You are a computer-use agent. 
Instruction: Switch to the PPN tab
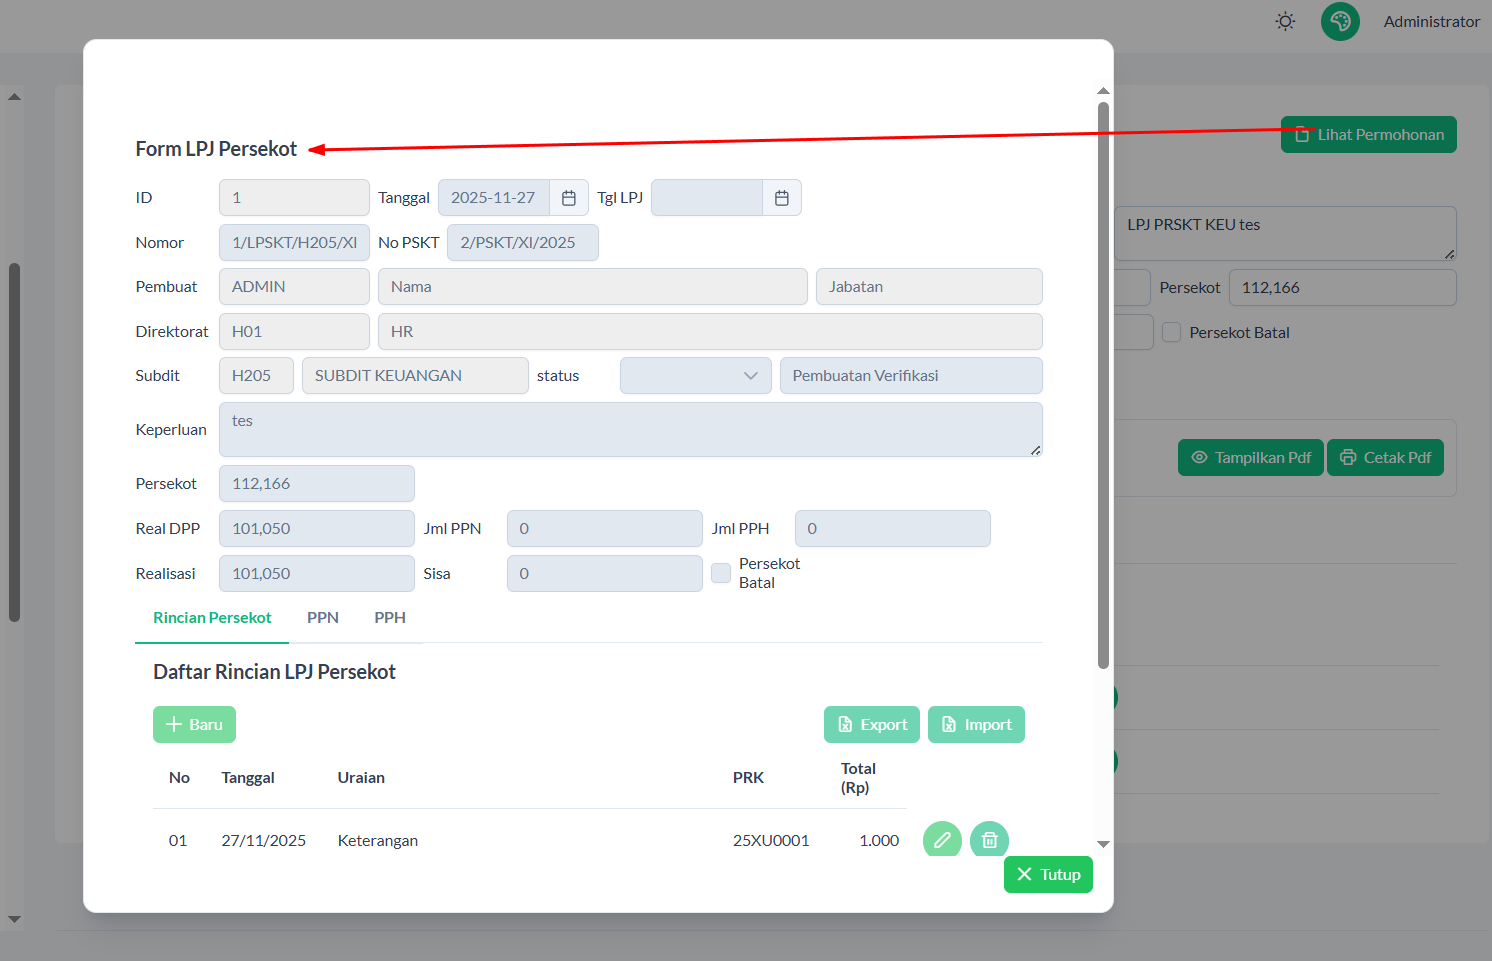[322, 618]
